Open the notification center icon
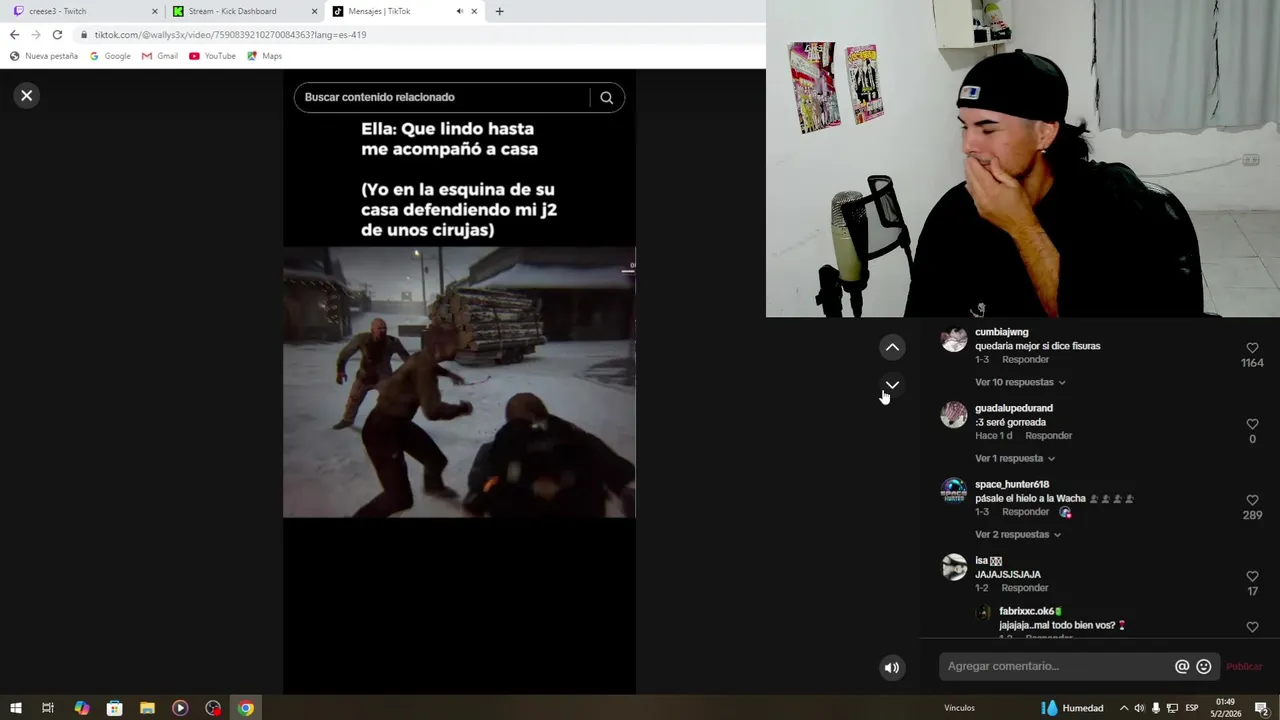Image resolution: width=1280 pixels, height=720 pixels. coord(1262,708)
